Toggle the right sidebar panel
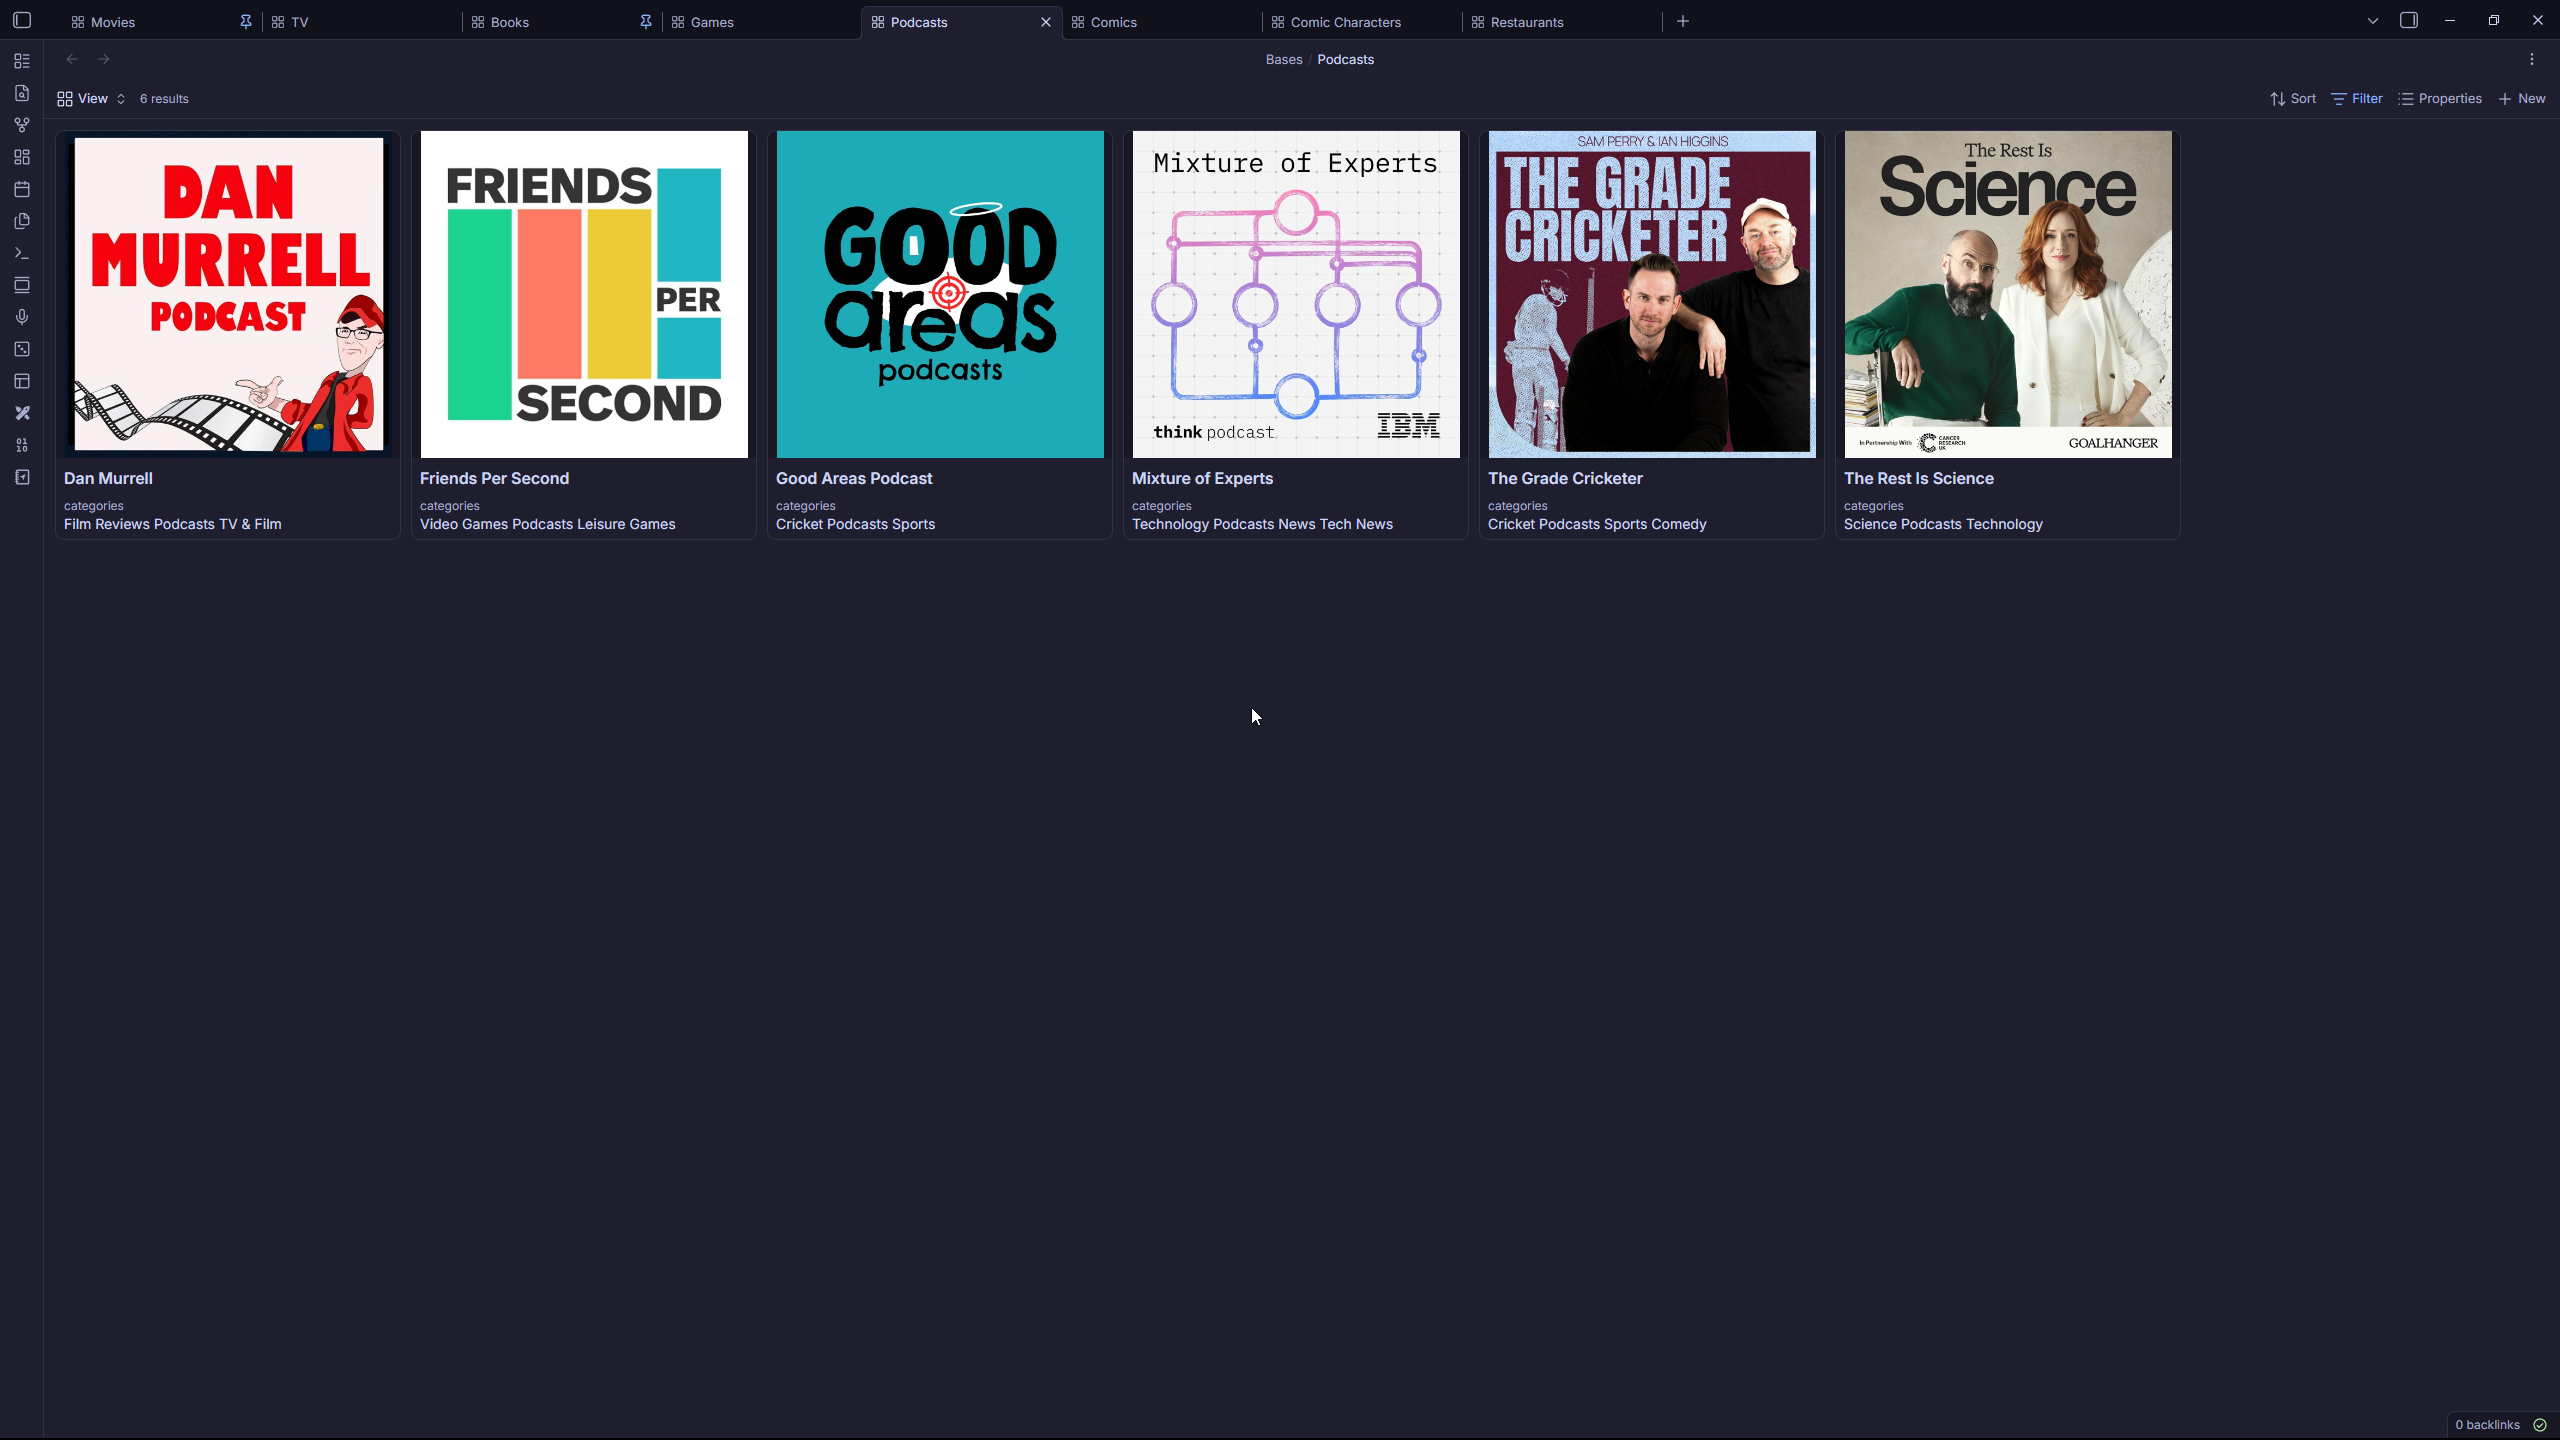Screen dimensions: 2560x1440 2410,20
